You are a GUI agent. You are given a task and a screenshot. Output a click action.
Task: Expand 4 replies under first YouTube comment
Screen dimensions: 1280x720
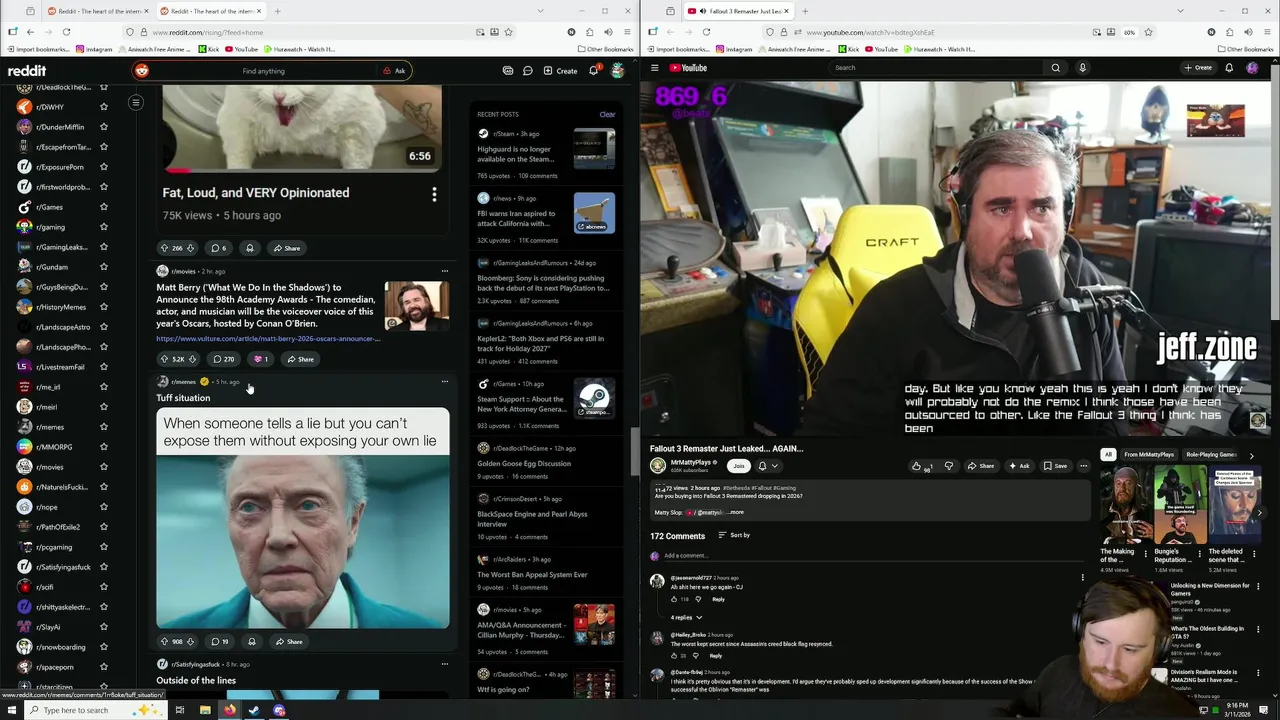686,617
